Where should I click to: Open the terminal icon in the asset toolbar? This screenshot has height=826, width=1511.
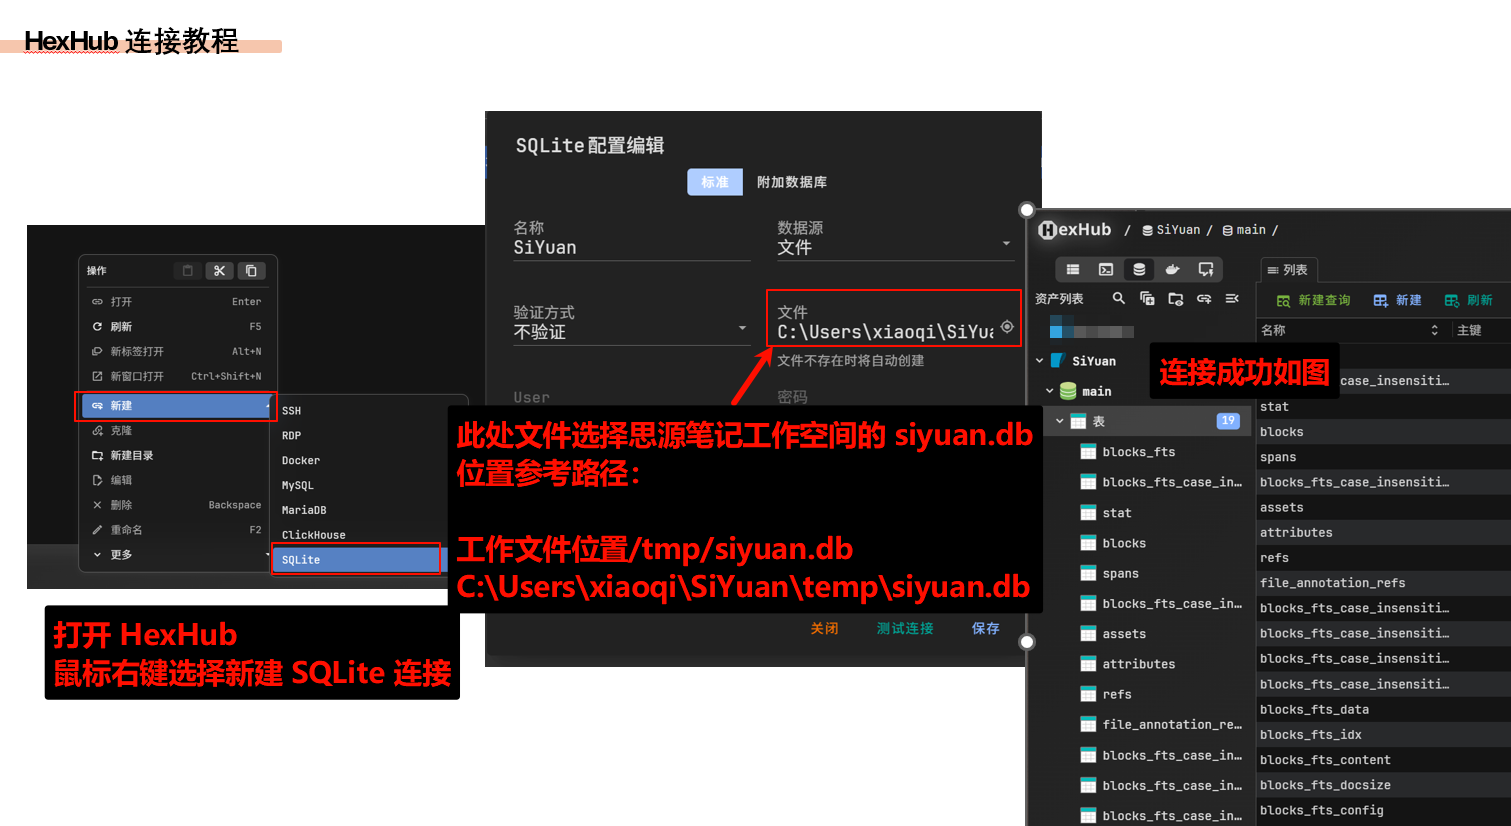(x=1106, y=269)
